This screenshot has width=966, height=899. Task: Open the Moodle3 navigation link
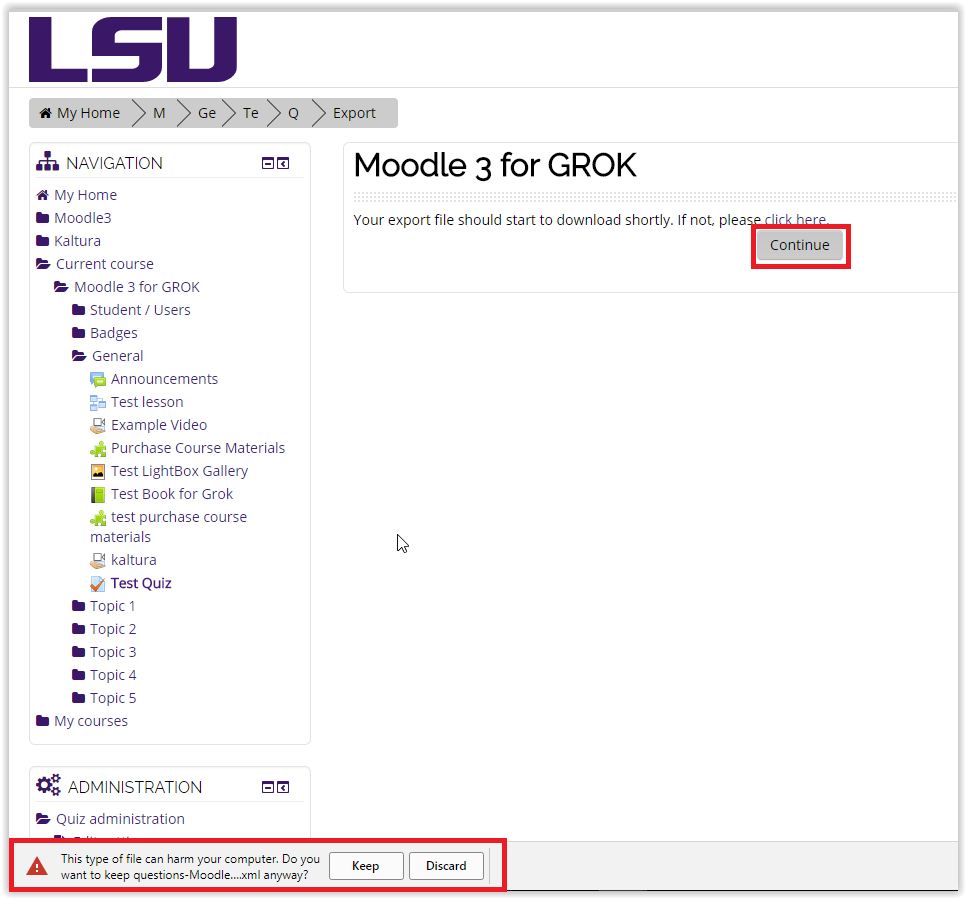pos(83,218)
